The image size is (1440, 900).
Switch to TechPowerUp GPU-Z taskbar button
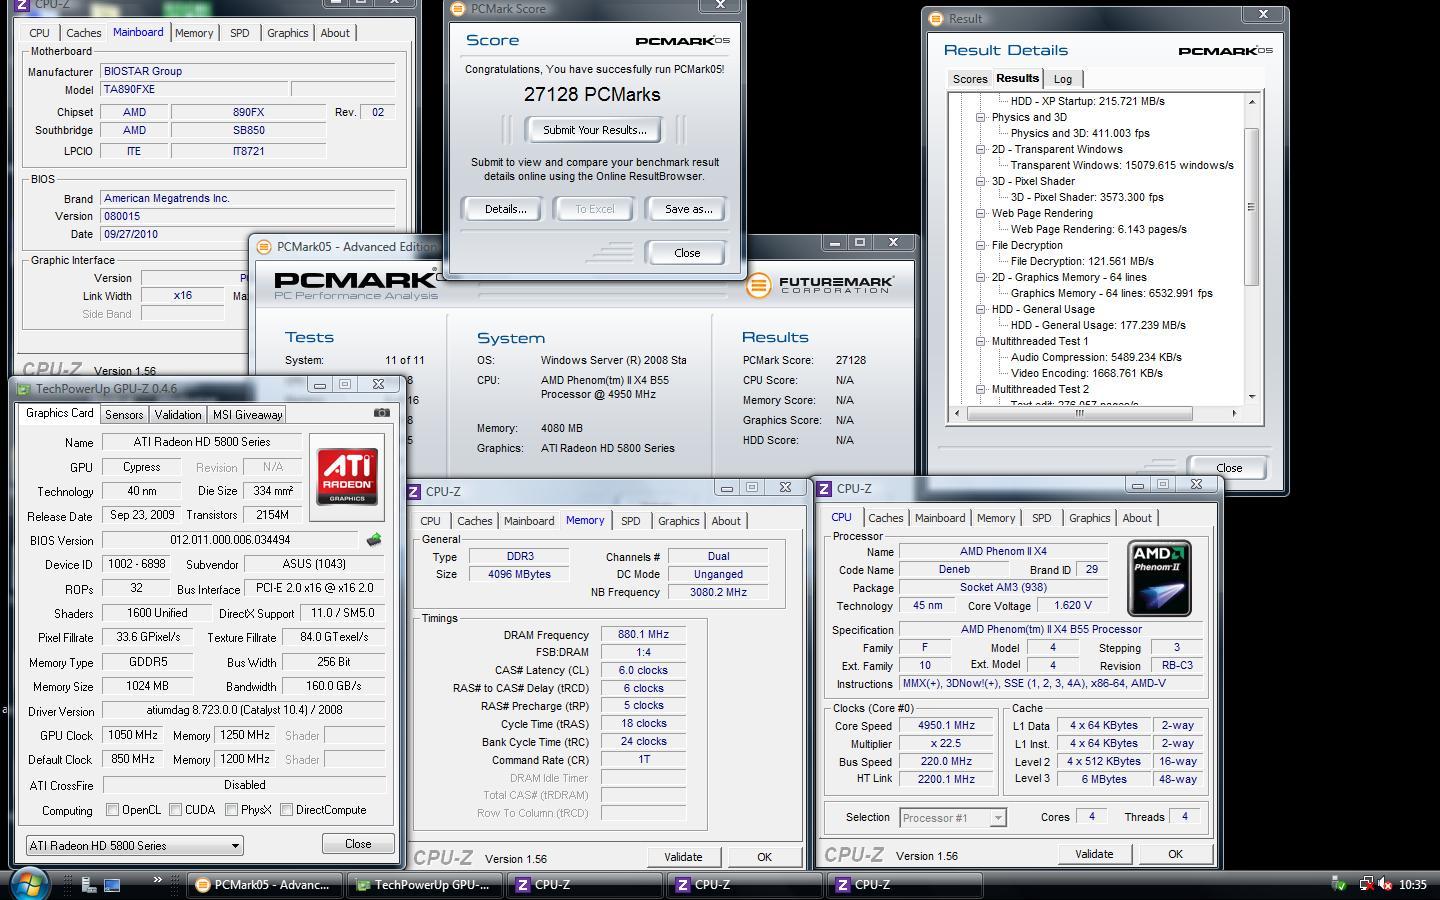tap(424, 885)
